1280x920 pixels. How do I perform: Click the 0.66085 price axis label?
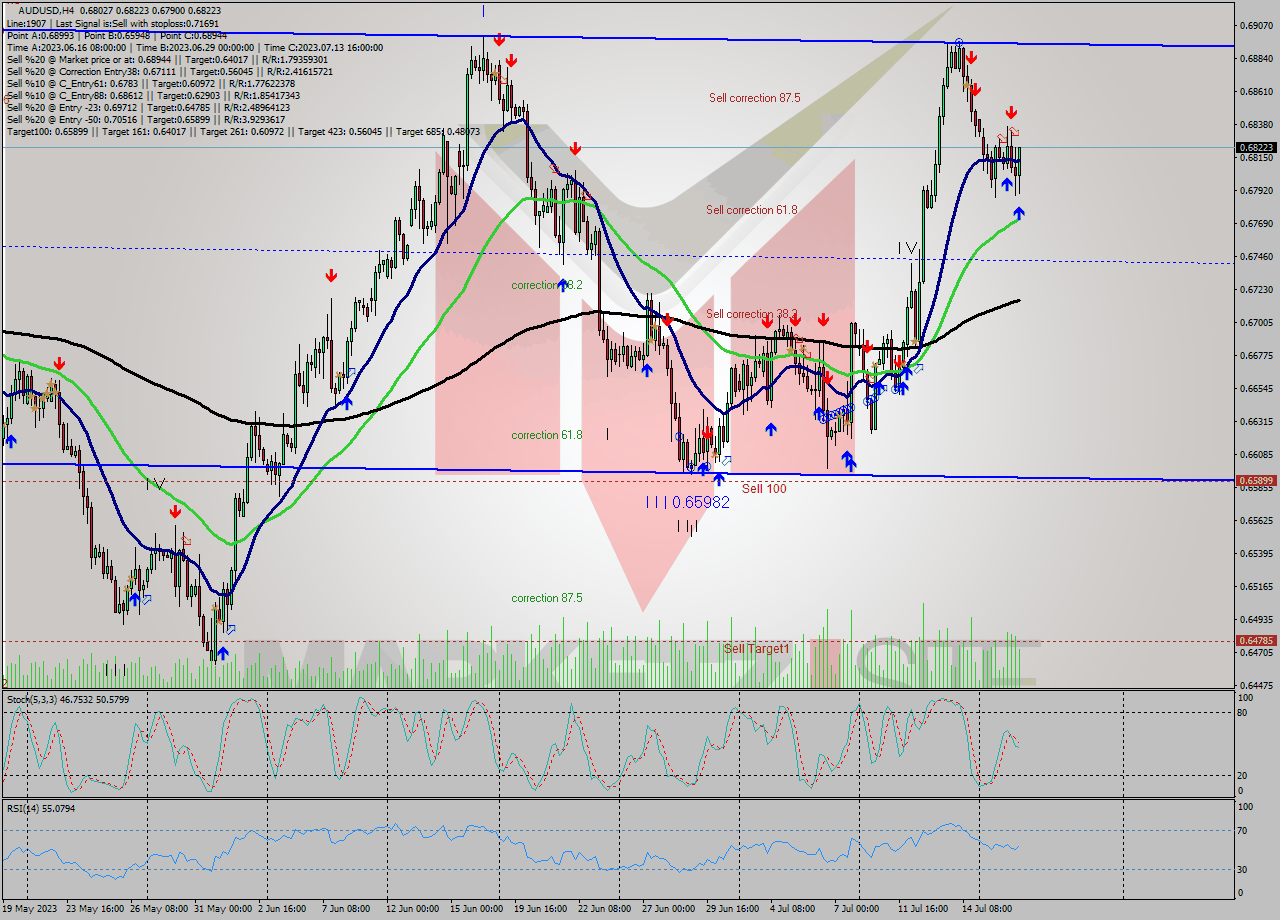click(1256, 454)
